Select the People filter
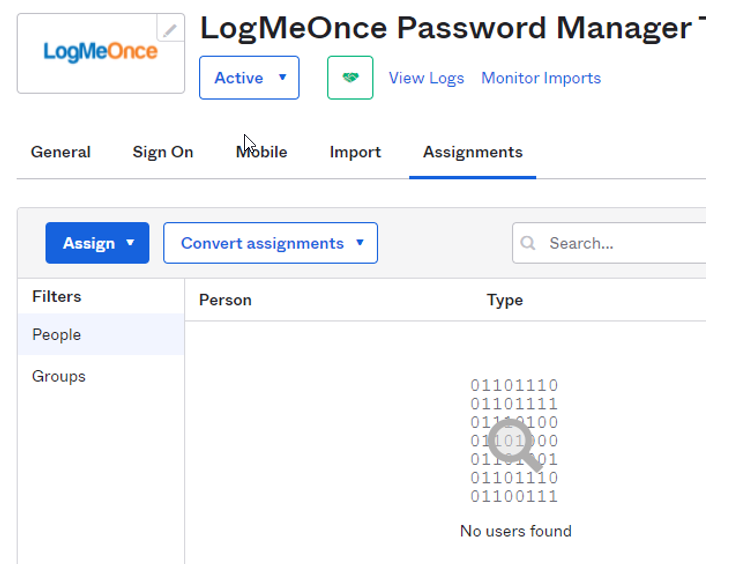Image resolution: width=753 pixels, height=564 pixels. click(101, 335)
